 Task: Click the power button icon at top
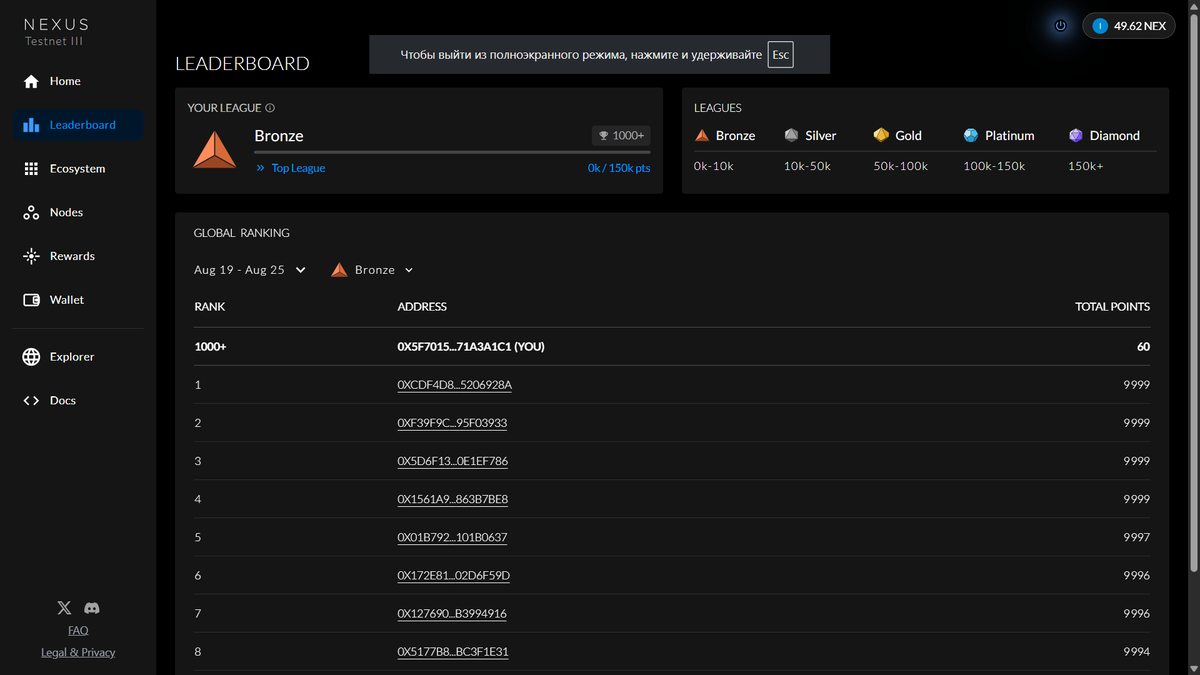[x=1061, y=26]
